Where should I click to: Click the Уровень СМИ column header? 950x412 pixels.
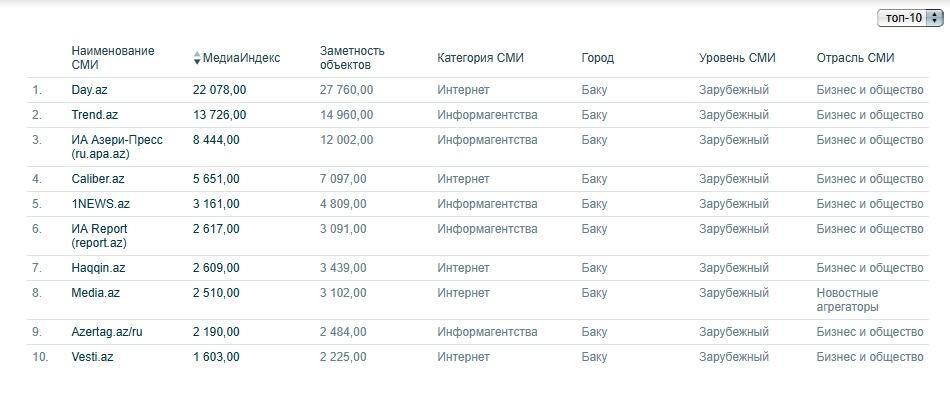737,58
